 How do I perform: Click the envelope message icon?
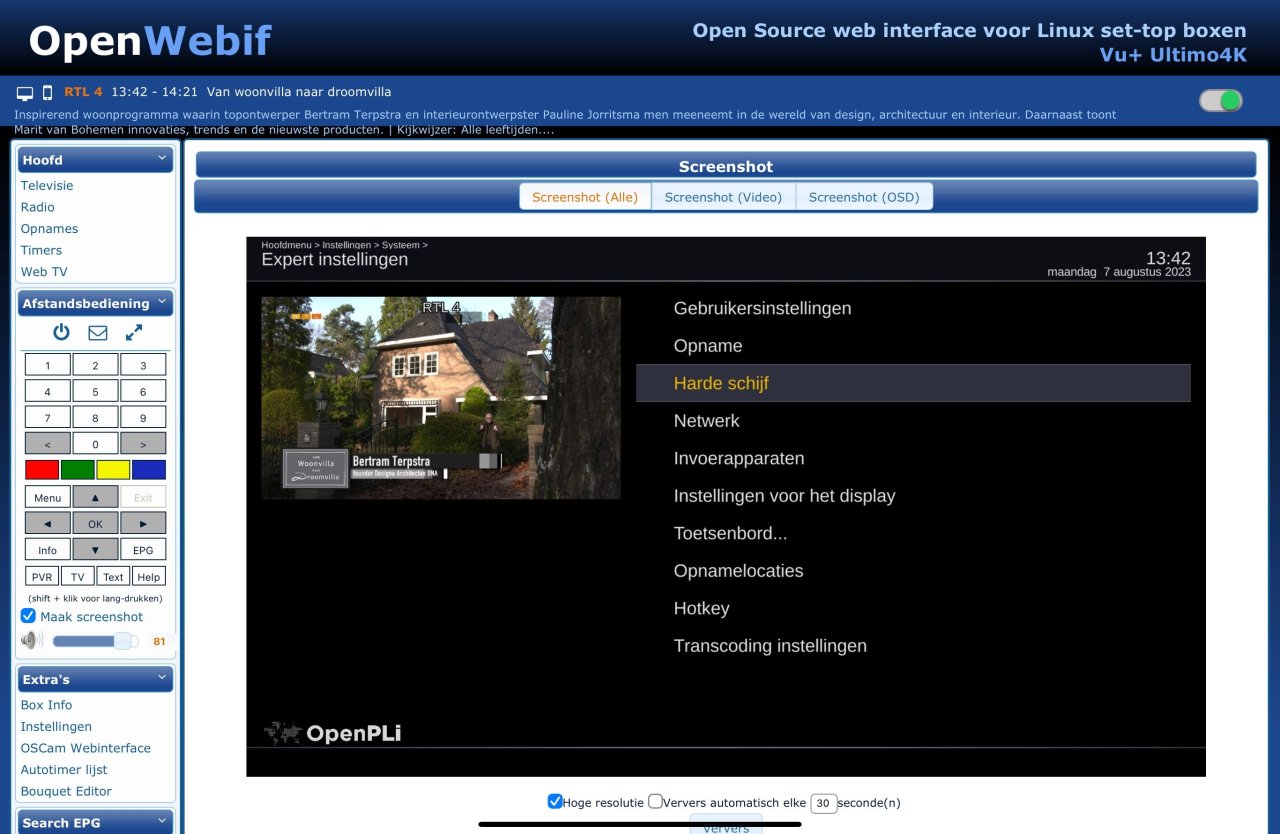tap(97, 333)
